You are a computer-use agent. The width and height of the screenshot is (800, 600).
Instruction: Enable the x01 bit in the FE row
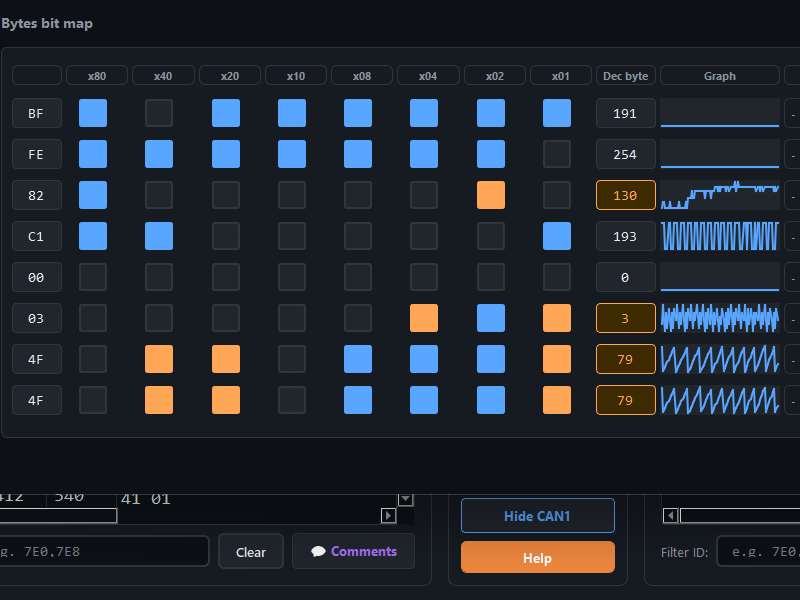point(557,154)
